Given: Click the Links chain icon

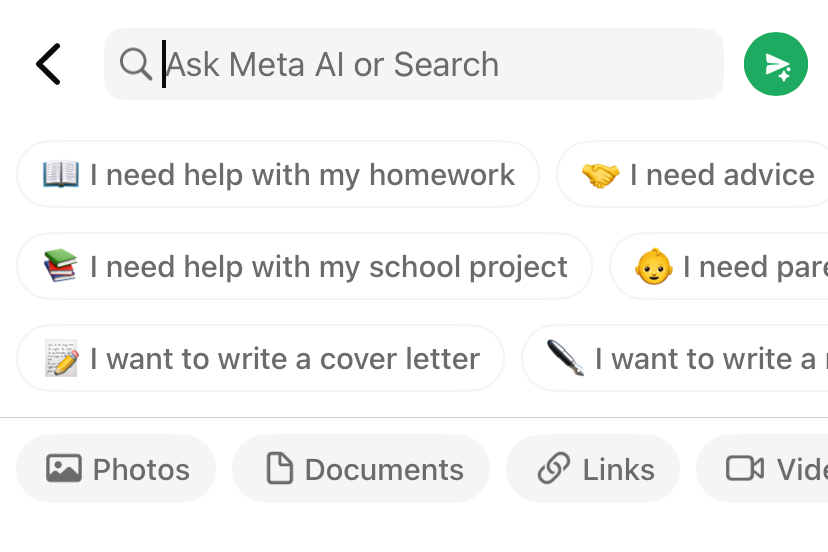Looking at the screenshot, I should tap(553, 469).
